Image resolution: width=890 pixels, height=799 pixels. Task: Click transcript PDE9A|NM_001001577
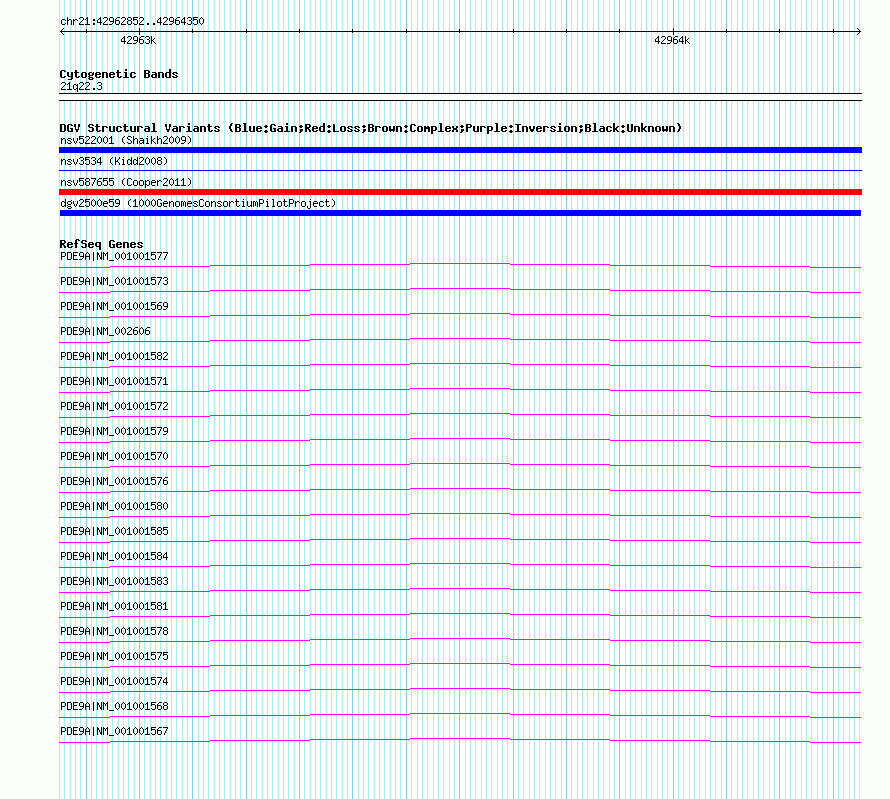114,256
